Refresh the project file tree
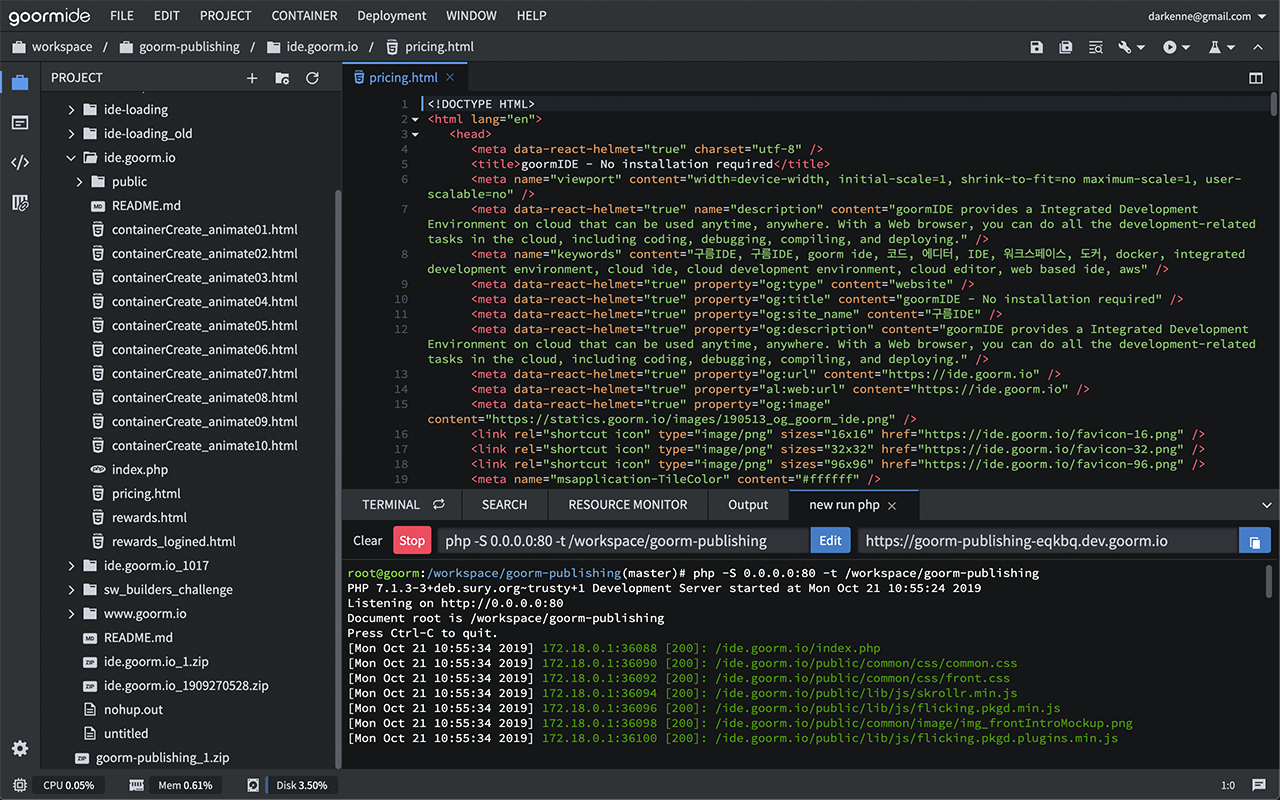The width and height of the screenshot is (1280, 800). [313, 77]
